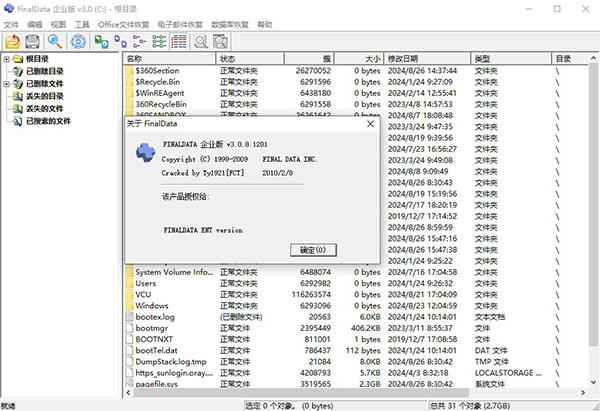Click the horizontal scrollbar left arrow
This screenshot has width=600, height=411.
tap(128, 393)
